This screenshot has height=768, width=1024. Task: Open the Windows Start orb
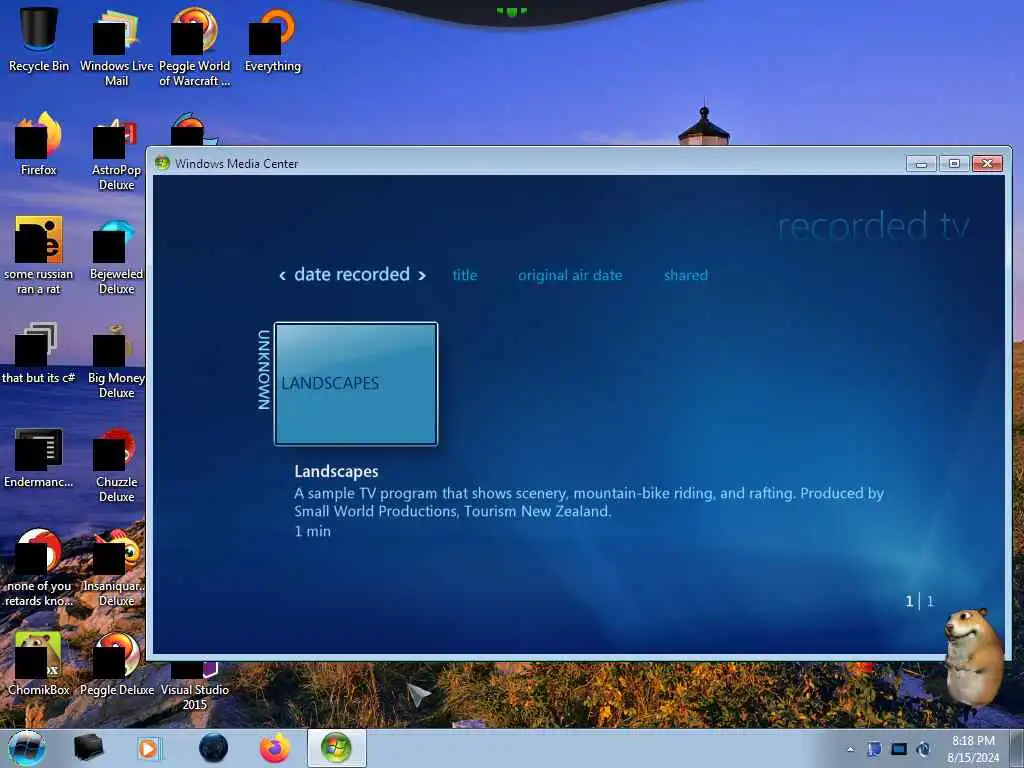tap(27, 748)
